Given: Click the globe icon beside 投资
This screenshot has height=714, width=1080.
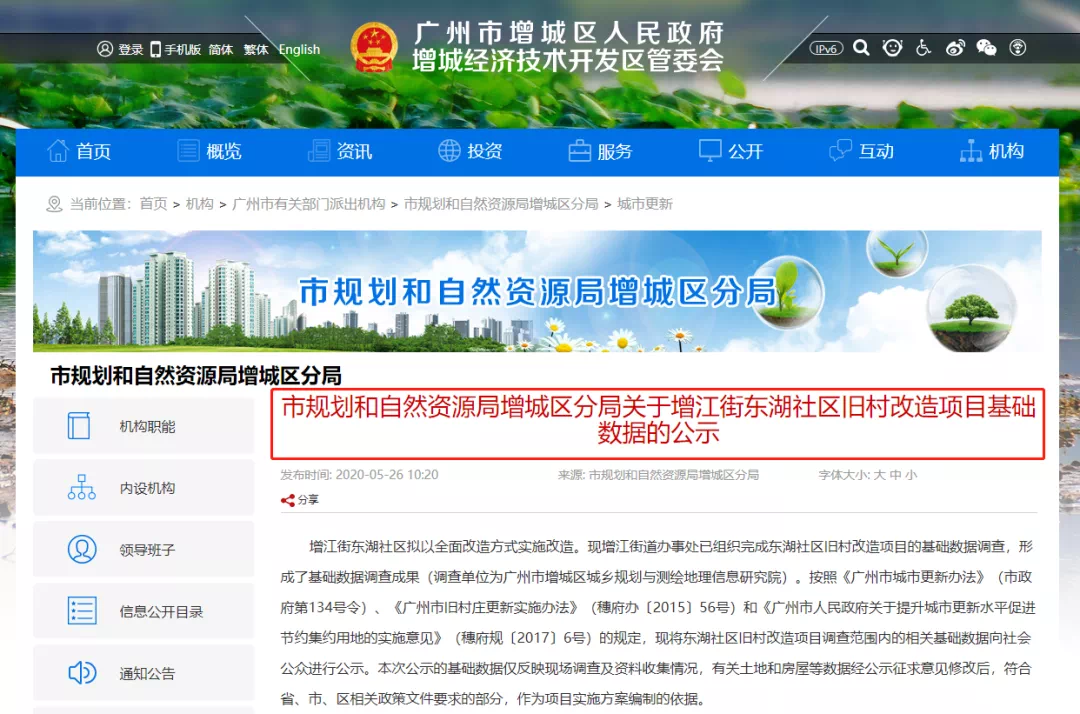Looking at the screenshot, I should click(449, 151).
